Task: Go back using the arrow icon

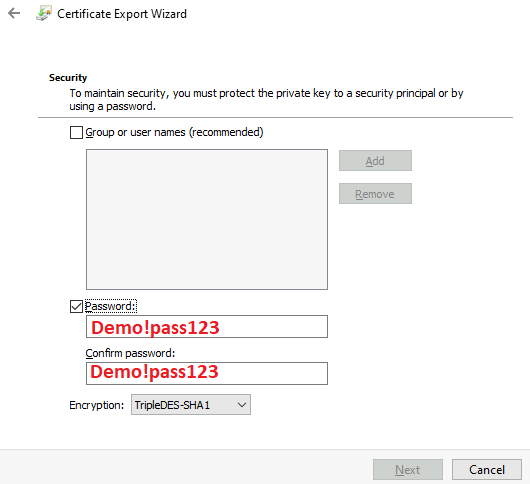Action: (x=14, y=14)
